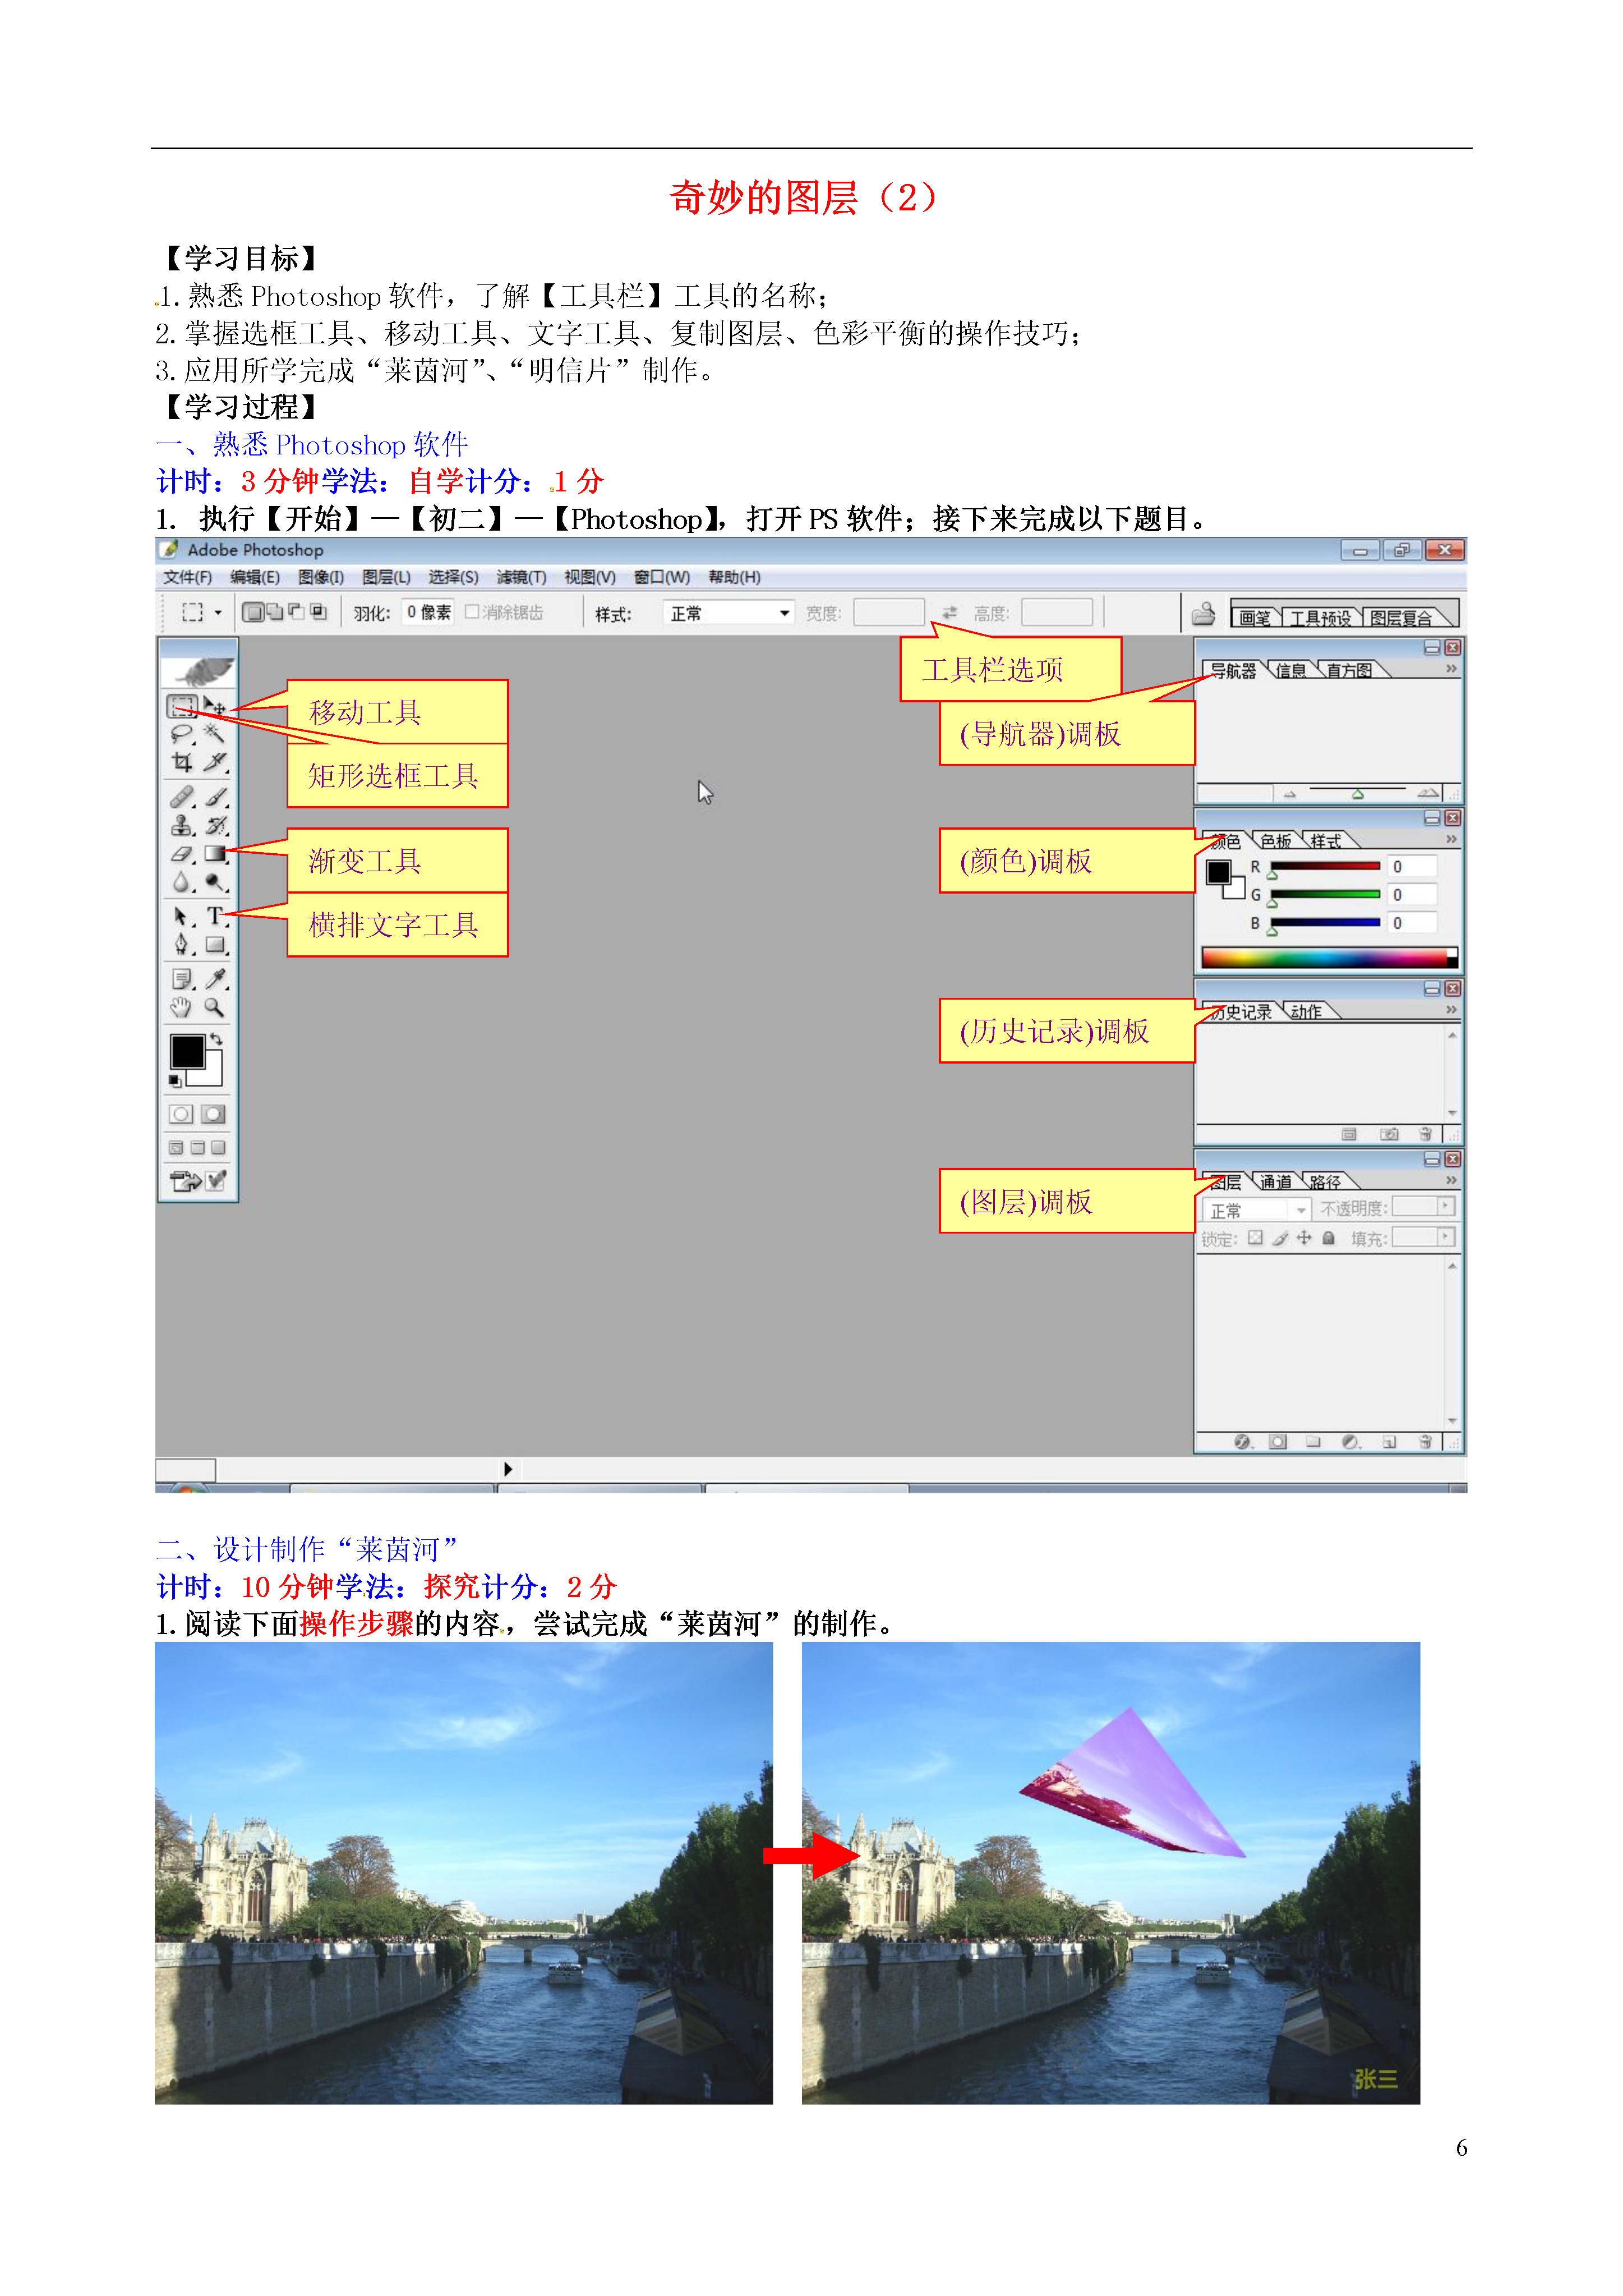Expand the History panel flyout menu
This screenshot has height=2296, width=1623.
[1451, 1010]
